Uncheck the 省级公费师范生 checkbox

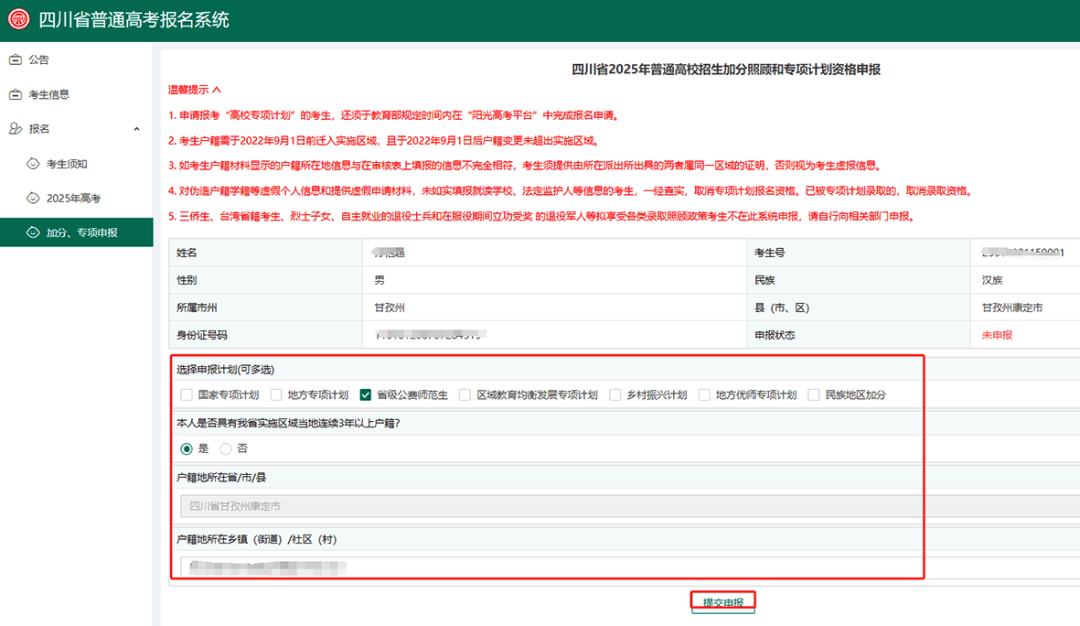(365, 395)
